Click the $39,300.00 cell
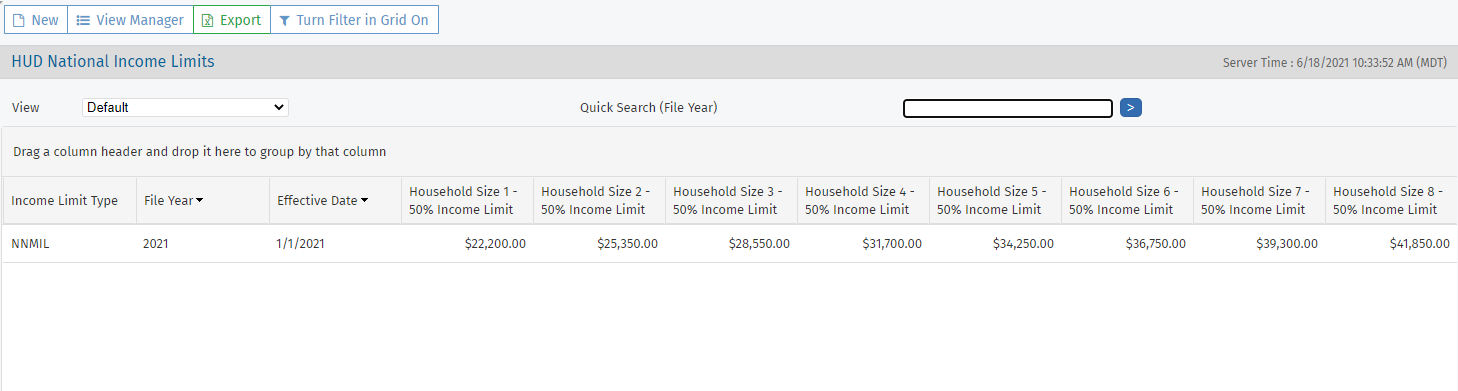The width and height of the screenshot is (1458, 391). pyautogui.click(x=1259, y=244)
